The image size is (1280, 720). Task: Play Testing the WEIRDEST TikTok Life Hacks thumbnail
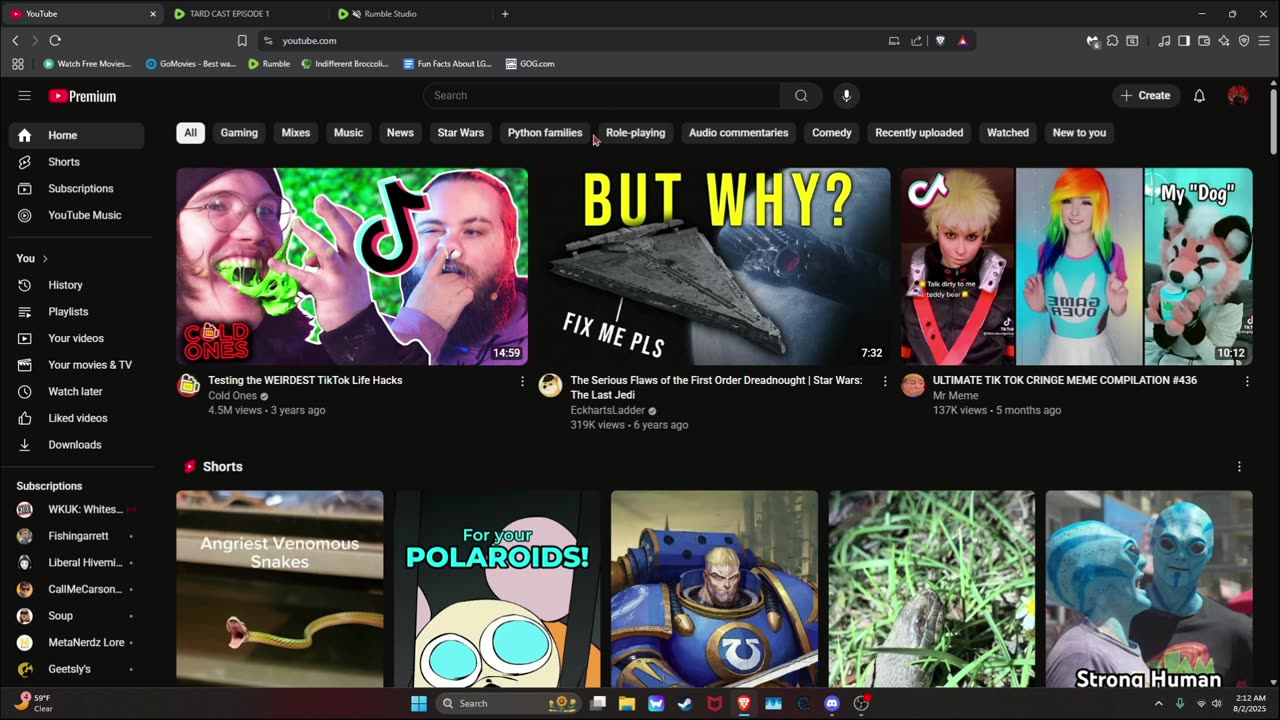(352, 266)
